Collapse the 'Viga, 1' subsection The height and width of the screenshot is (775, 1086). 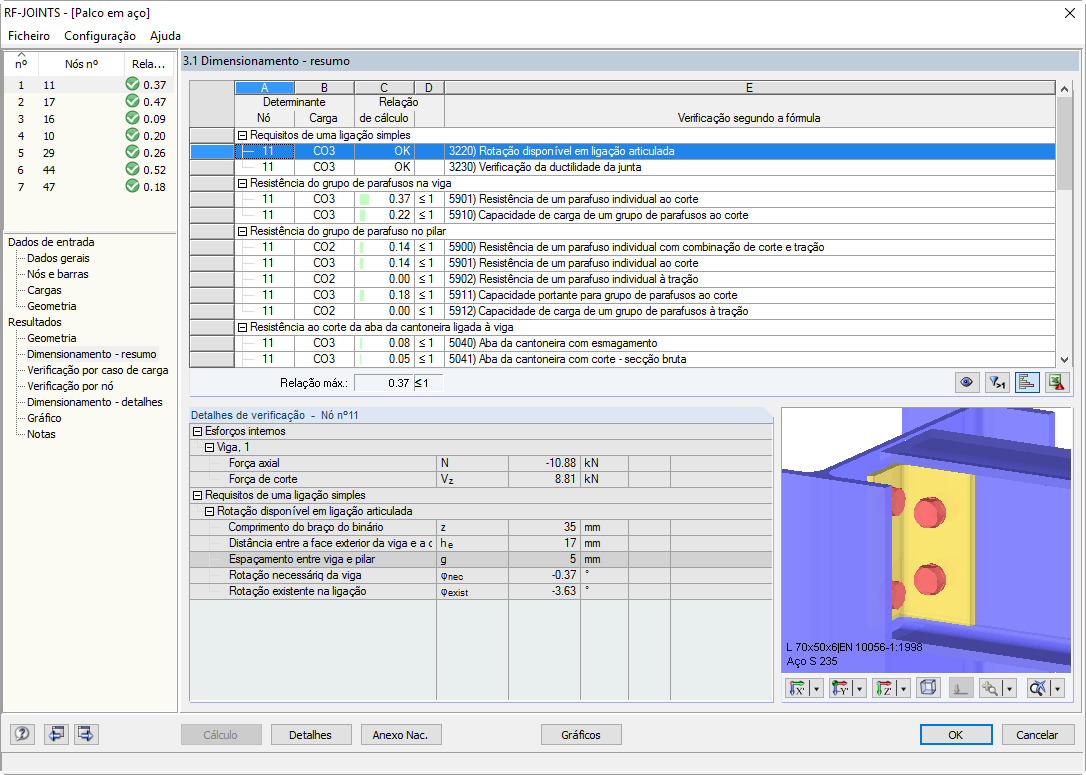[209, 447]
